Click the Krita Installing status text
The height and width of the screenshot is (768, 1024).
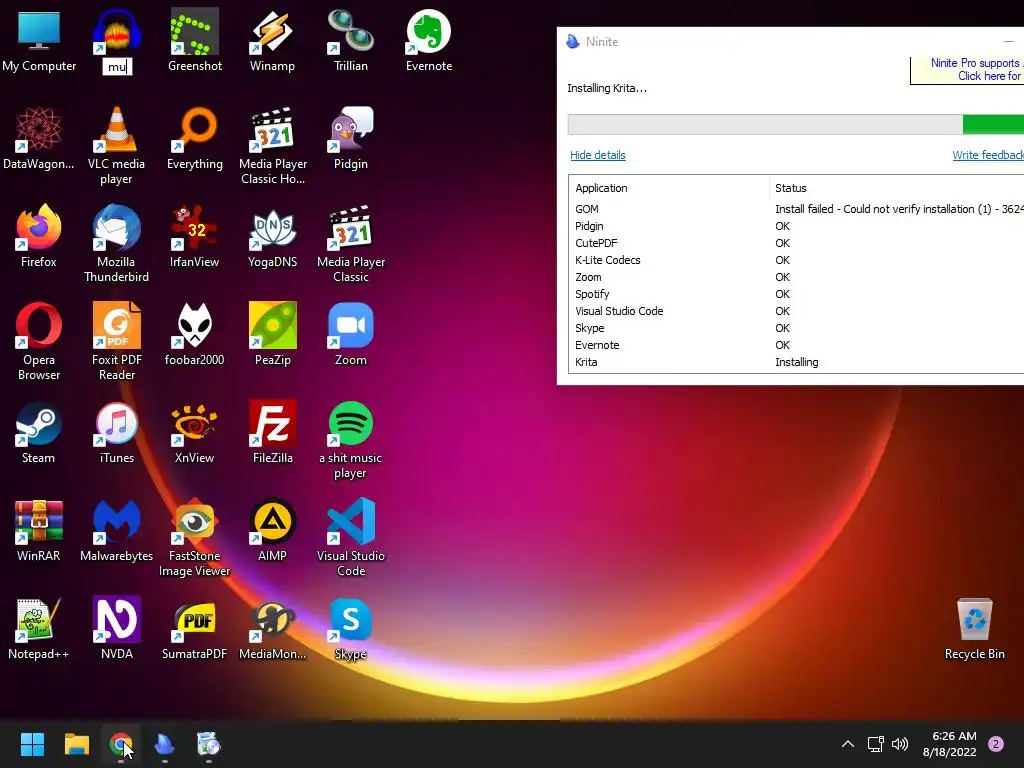797,362
